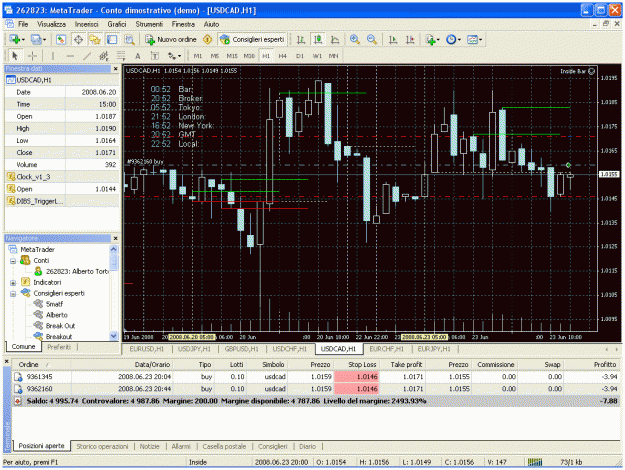The height and width of the screenshot is (470, 625).
Task: Switch timeframe to D1
Action: (x=300, y=56)
